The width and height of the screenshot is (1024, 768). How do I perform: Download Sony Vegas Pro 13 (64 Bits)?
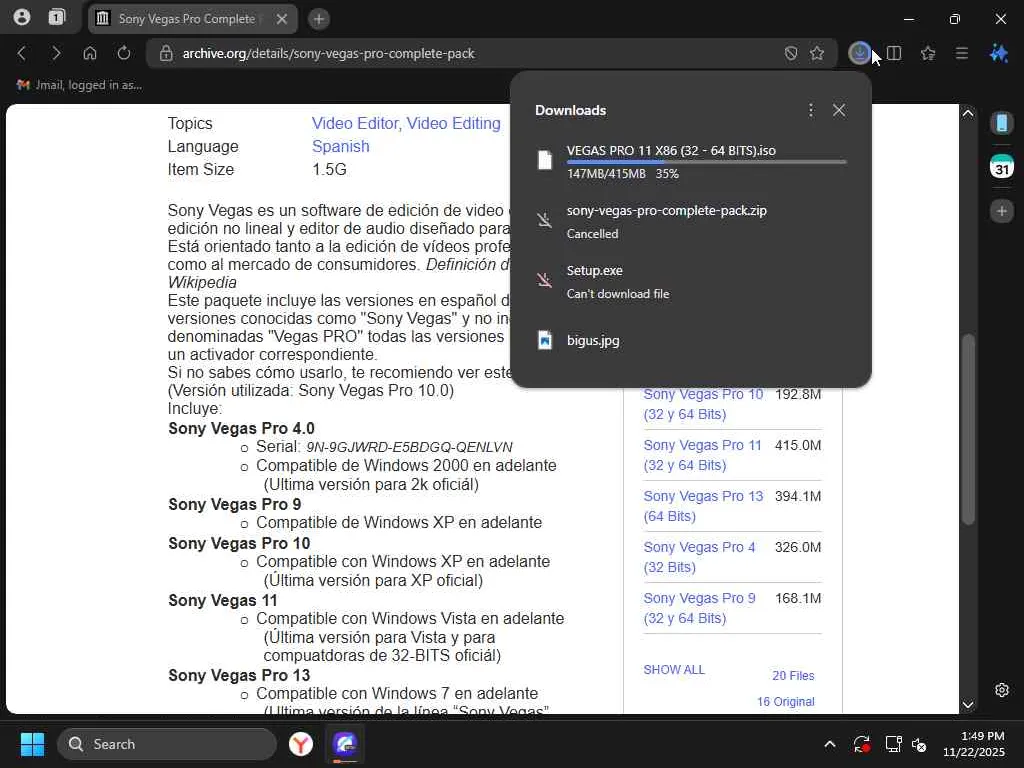click(703, 506)
